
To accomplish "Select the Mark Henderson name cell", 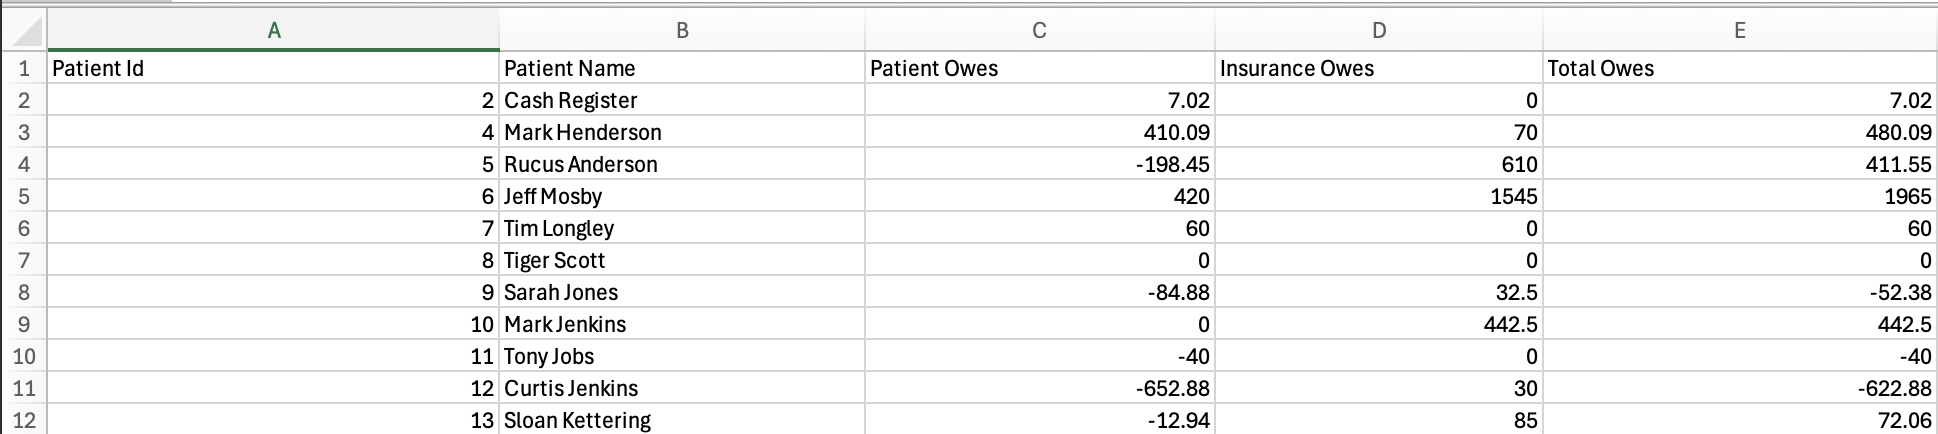I will [682, 132].
